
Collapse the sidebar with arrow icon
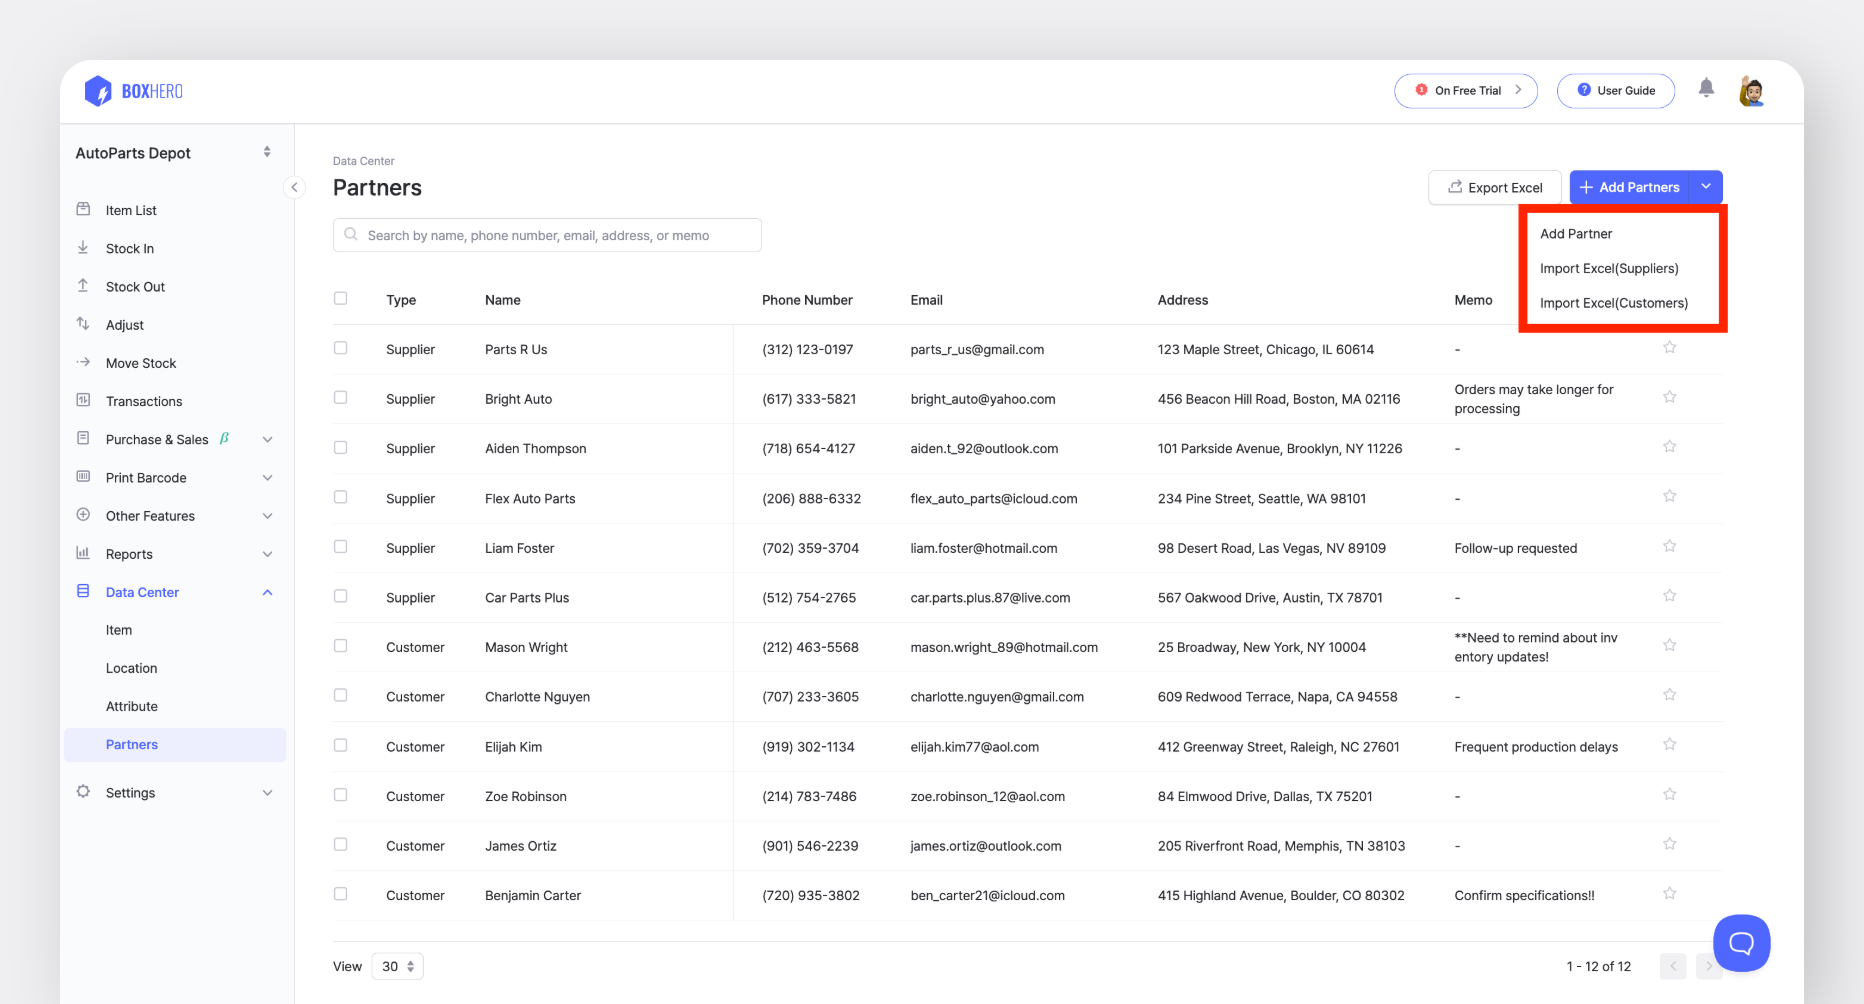click(x=294, y=187)
